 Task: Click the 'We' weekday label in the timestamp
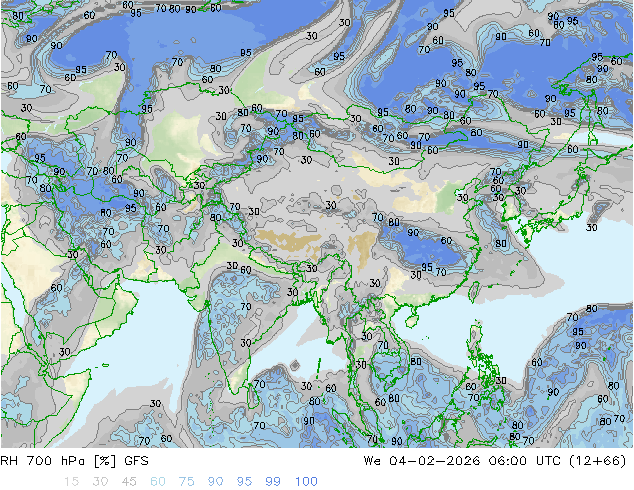(372, 461)
